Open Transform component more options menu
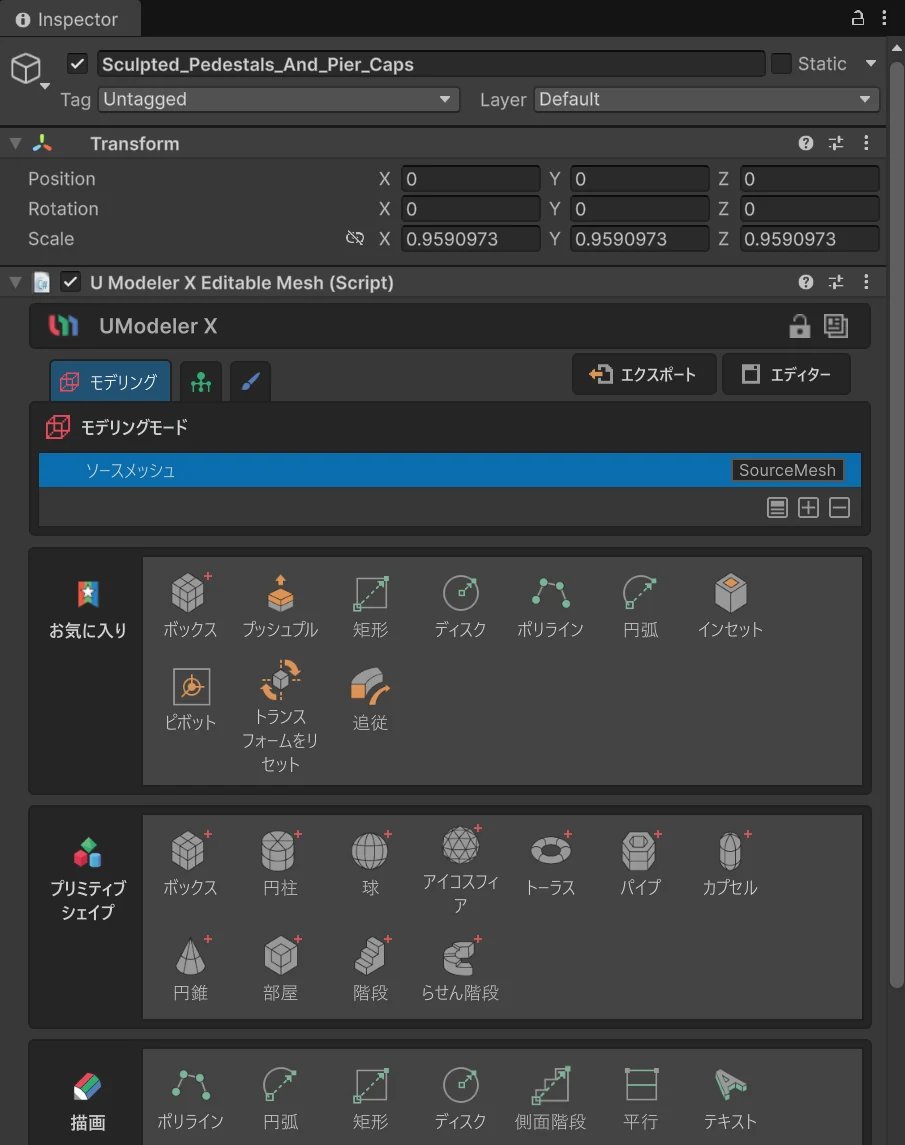The width and height of the screenshot is (905, 1145). pyautogui.click(x=866, y=143)
